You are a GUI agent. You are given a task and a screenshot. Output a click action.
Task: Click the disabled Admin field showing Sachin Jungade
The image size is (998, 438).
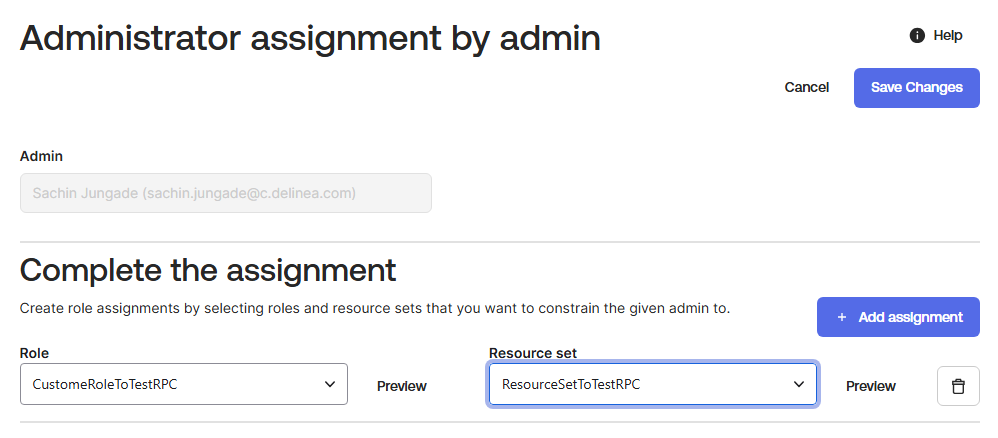[226, 193]
